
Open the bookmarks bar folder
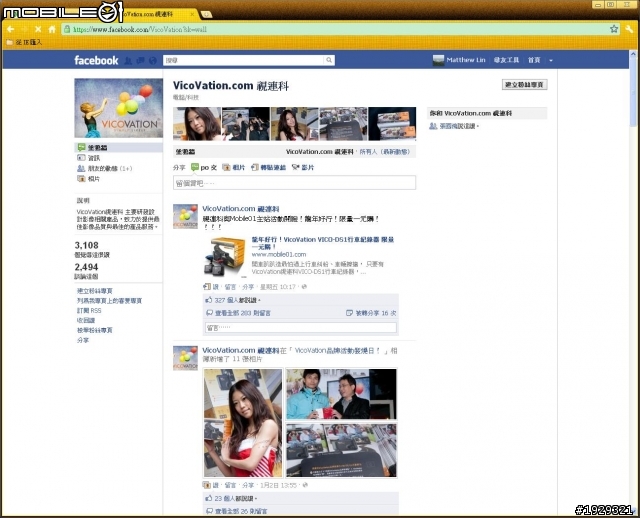pos(24,42)
